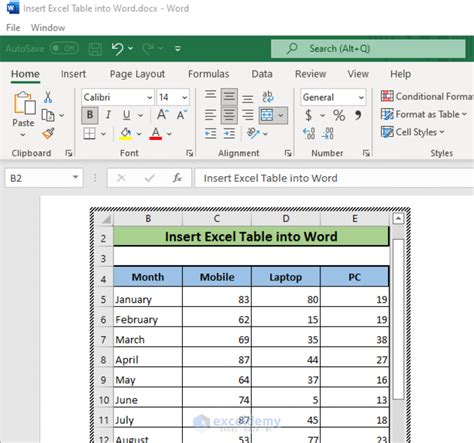Viewport: 474px width, 443px height.
Task: Click the Insert Function fx icon
Action: (x=177, y=178)
